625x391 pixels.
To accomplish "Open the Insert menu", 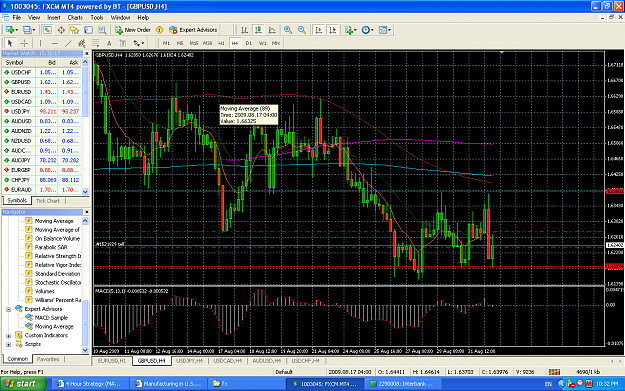I will pyautogui.click(x=53, y=18).
